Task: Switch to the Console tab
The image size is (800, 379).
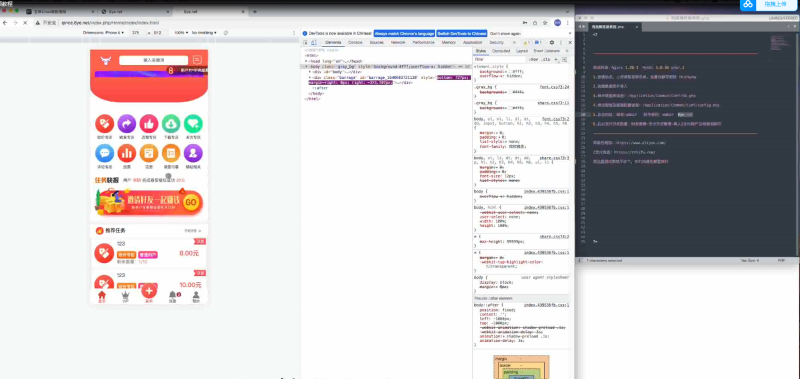Action: pos(355,42)
